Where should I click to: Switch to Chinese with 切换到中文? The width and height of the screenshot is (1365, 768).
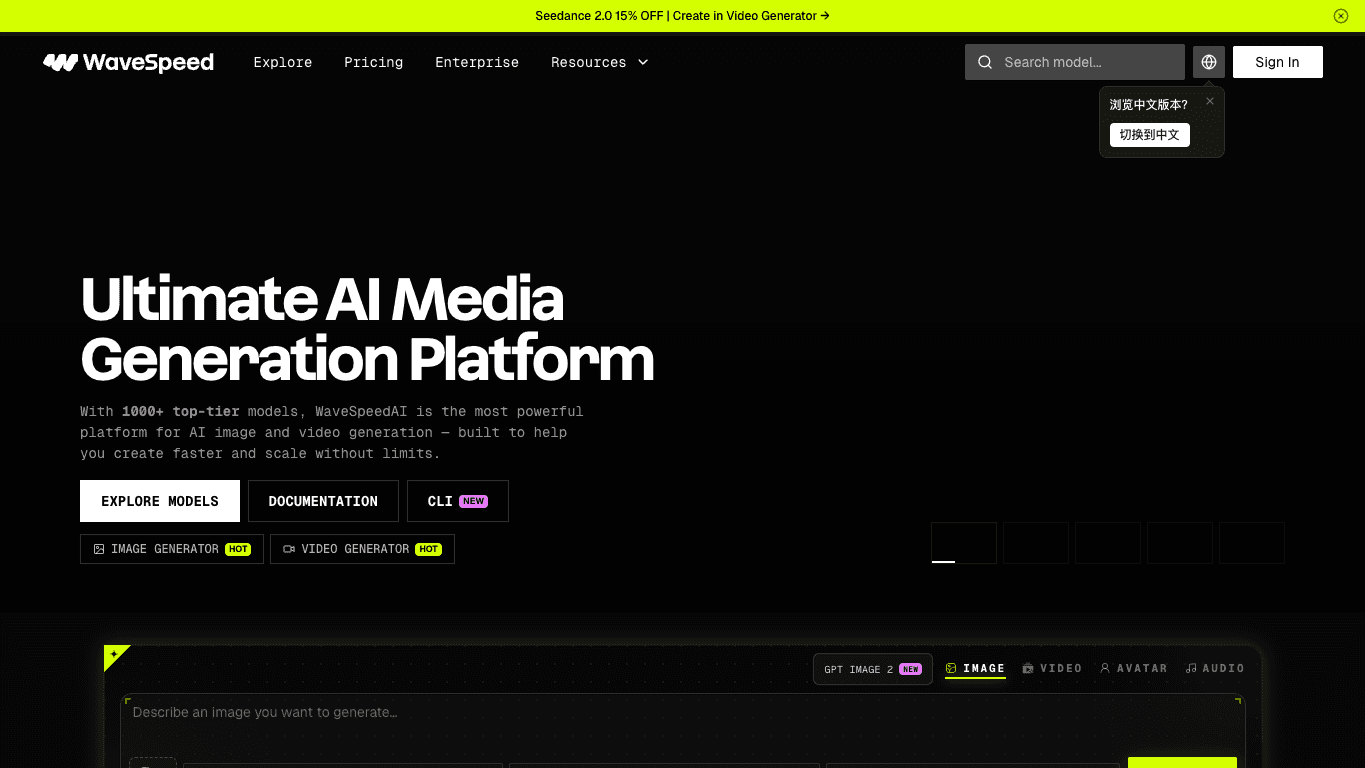1150,135
